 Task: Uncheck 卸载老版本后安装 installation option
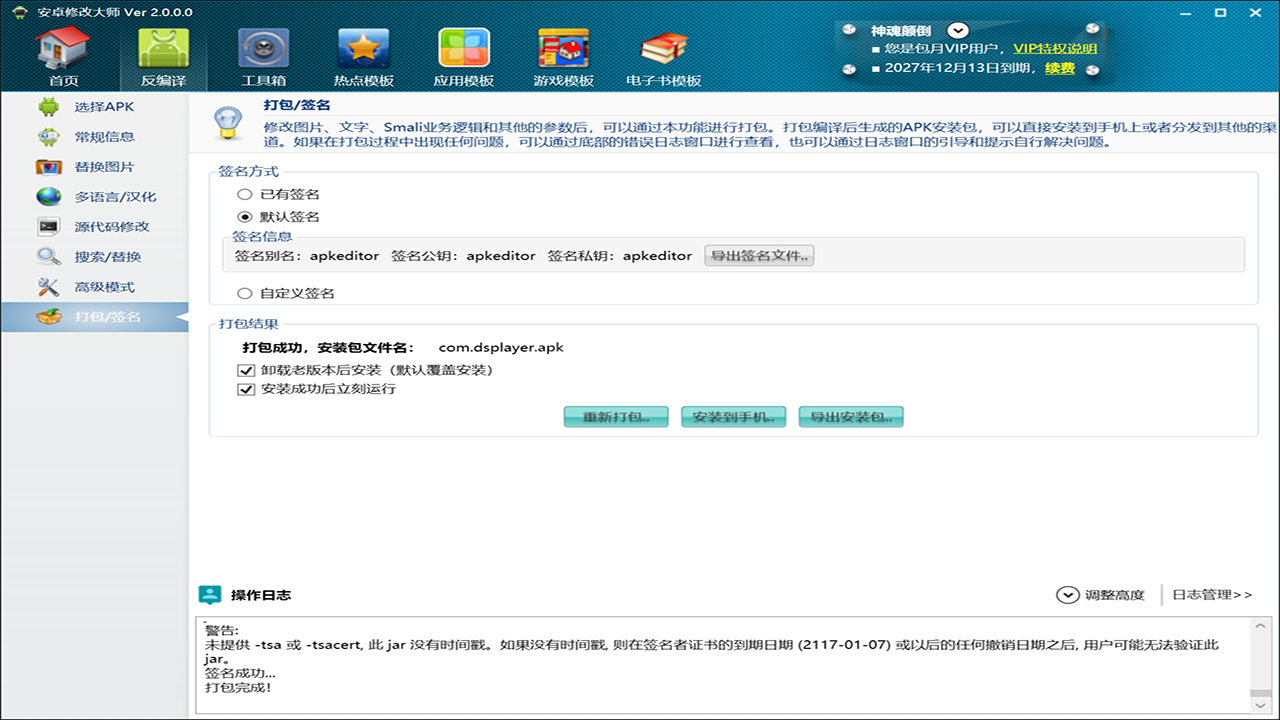(245, 370)
